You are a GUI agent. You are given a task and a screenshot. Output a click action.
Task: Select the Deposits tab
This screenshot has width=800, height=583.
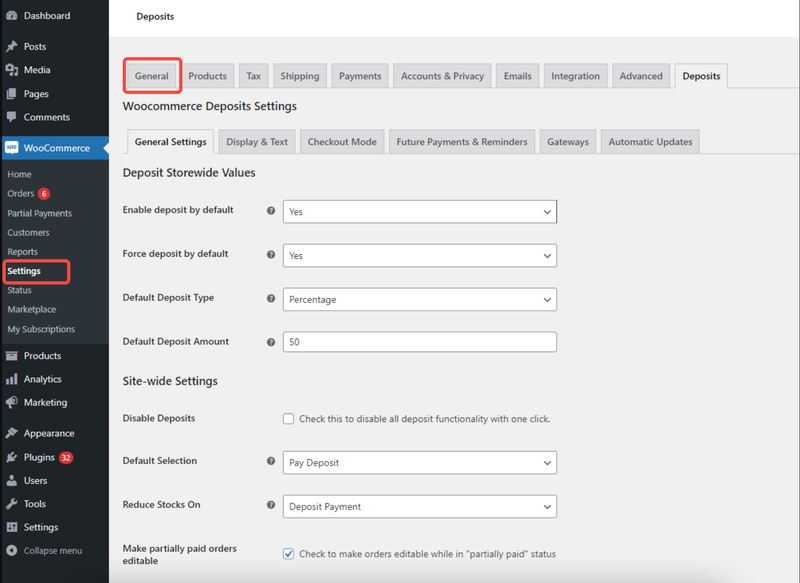701,76
